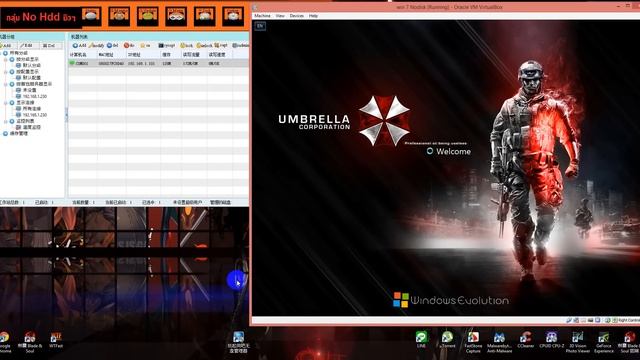Click the EN language indicator in the VM screen
The width and height of the screenshot is (640, 360).
pyautogui.click(x=260, y=26)
